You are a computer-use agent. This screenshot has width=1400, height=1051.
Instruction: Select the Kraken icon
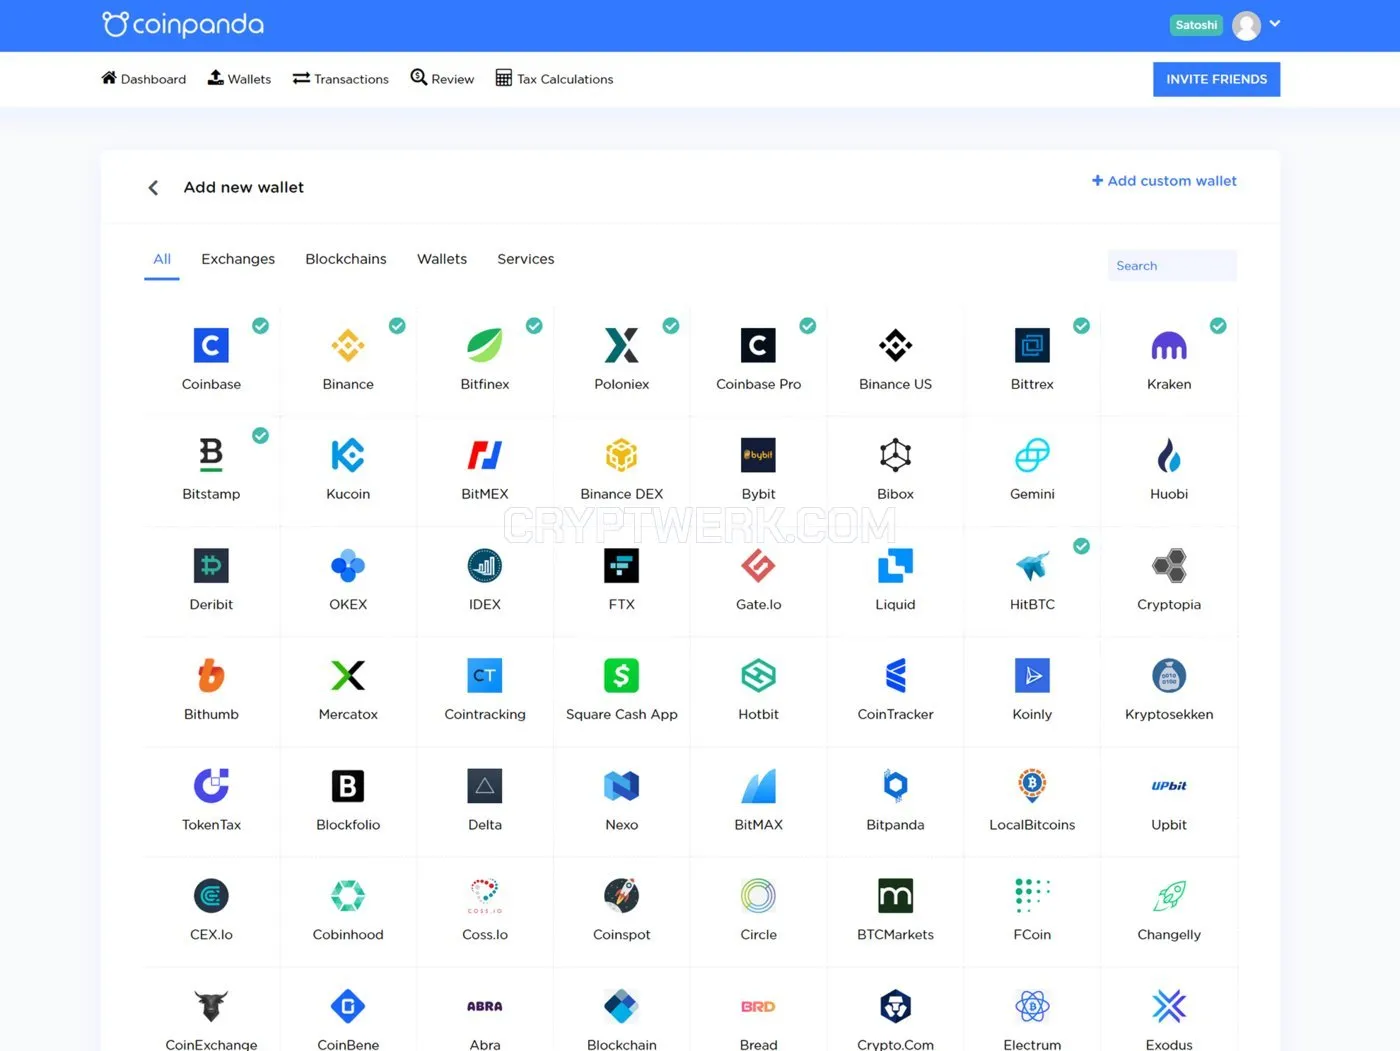(x=1169, y=345)
